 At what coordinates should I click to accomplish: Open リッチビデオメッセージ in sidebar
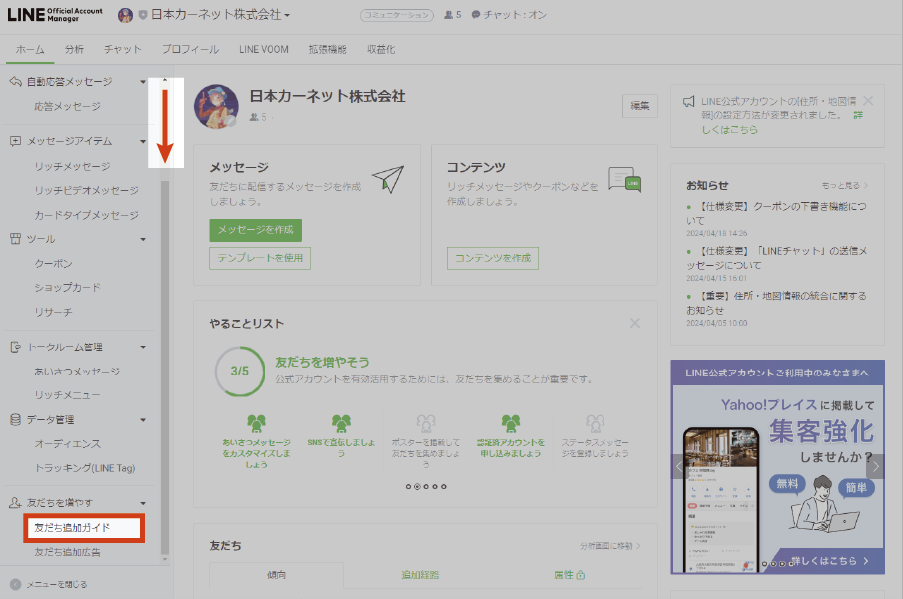pos(86,191)
